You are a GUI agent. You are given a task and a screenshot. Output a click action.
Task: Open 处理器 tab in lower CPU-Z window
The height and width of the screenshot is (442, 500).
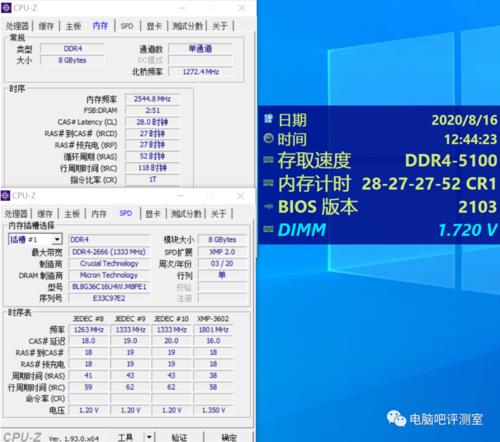[17, 214]
